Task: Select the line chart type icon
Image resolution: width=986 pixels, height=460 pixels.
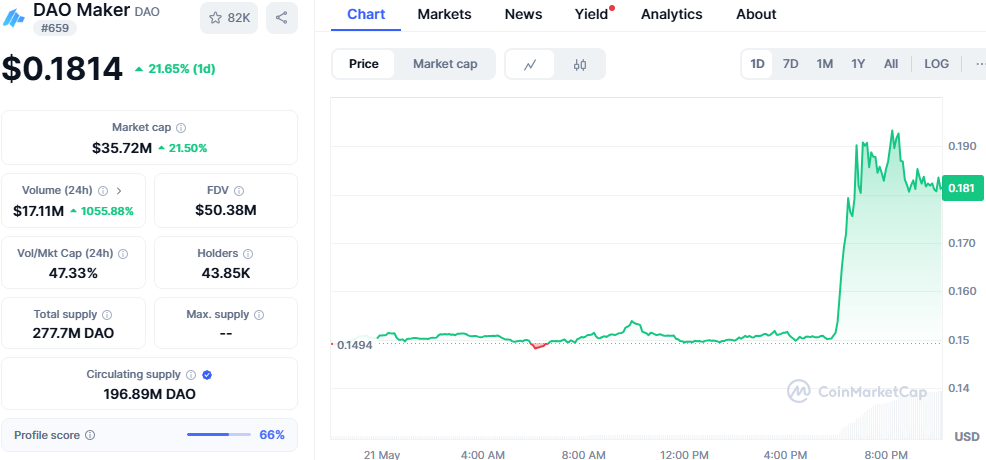Action: [530, 64]
